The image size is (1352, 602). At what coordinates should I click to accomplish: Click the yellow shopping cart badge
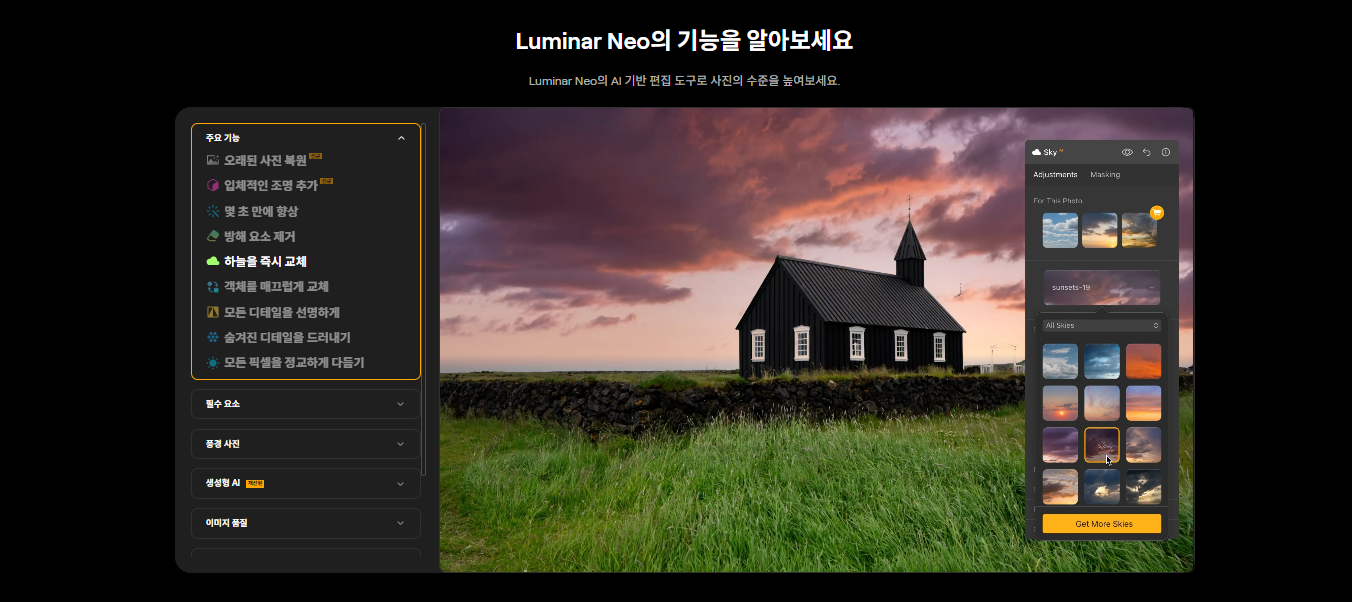[1157, 212]
